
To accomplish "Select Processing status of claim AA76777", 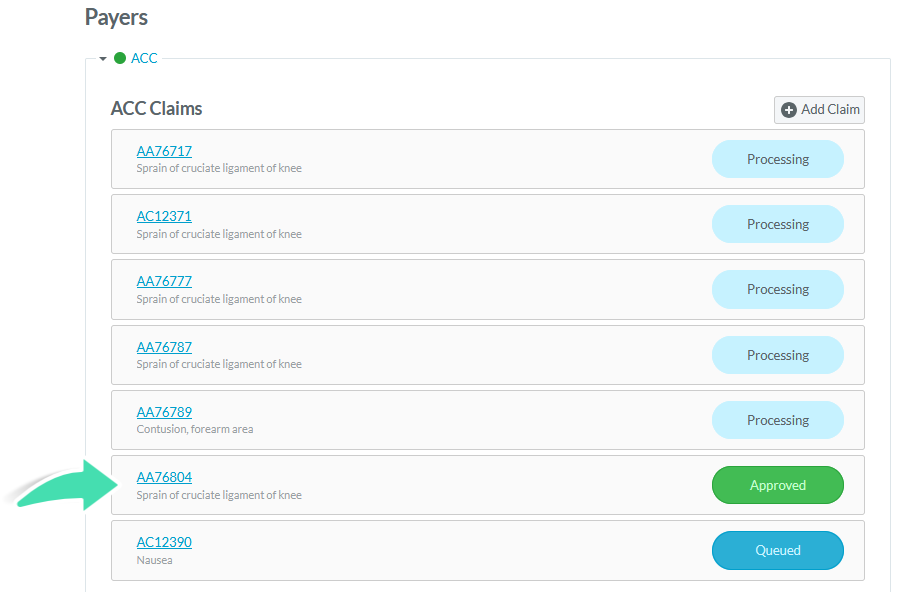I will 777,289.
